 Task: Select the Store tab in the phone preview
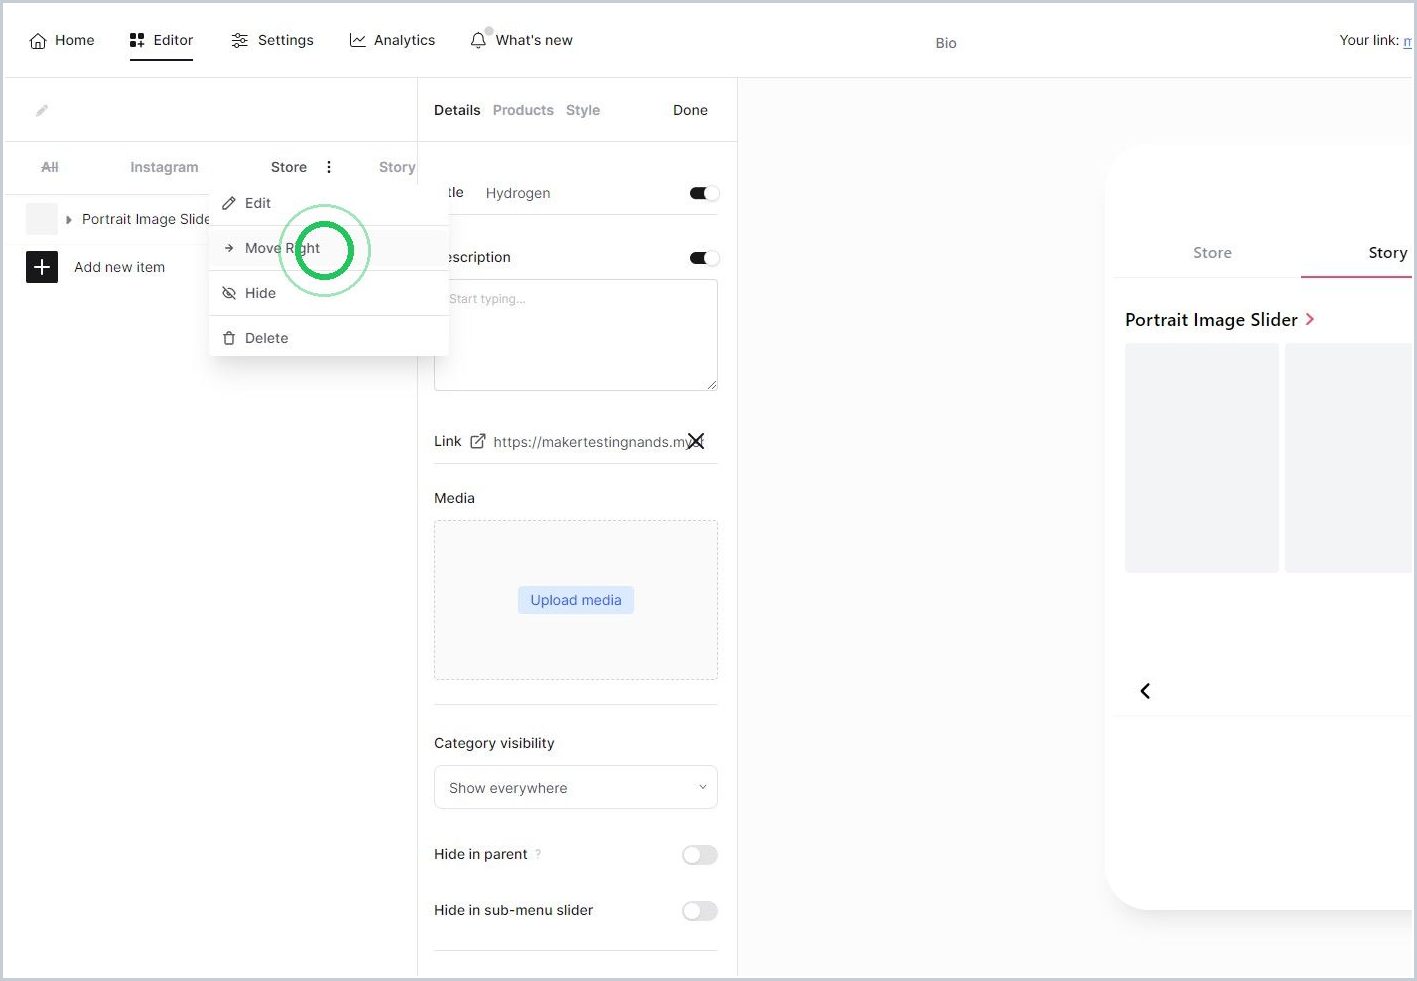point(1212,253)
